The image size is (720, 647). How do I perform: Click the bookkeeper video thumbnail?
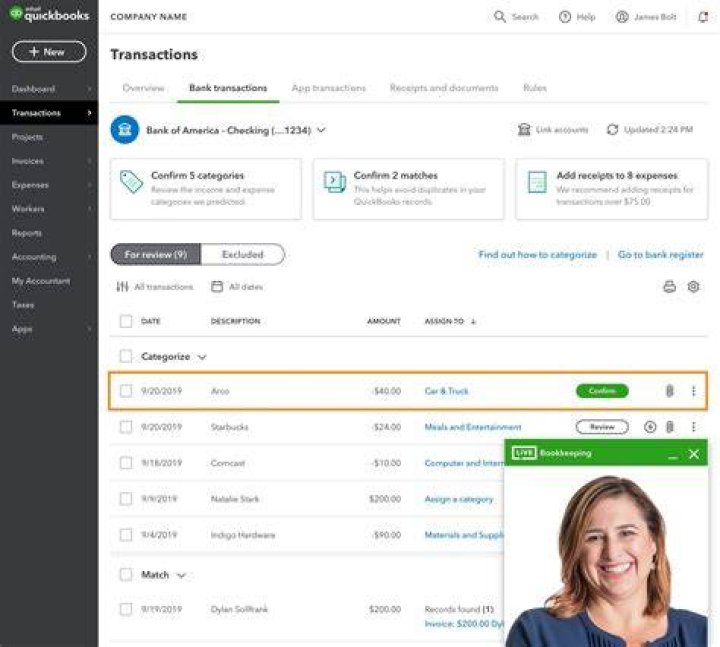click(606, 558)
